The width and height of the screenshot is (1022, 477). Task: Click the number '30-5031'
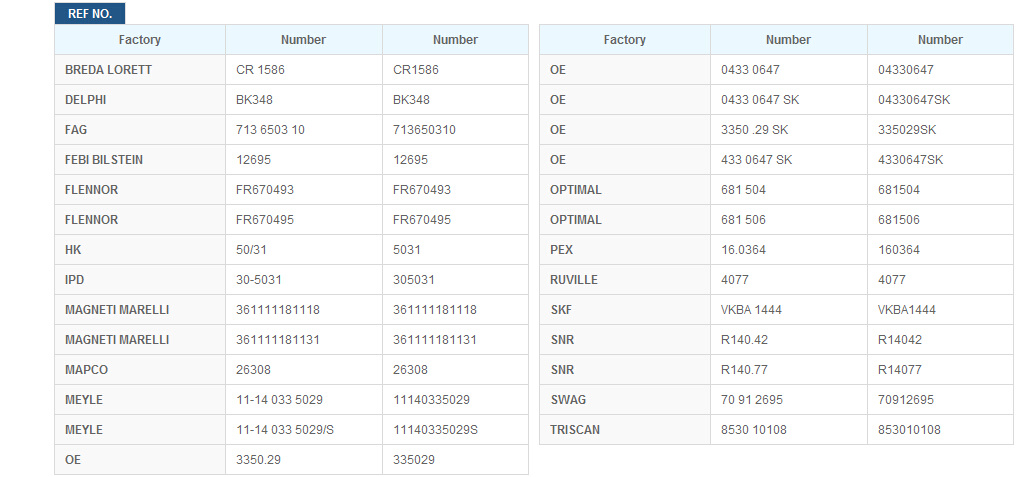(x=259, y=280)
